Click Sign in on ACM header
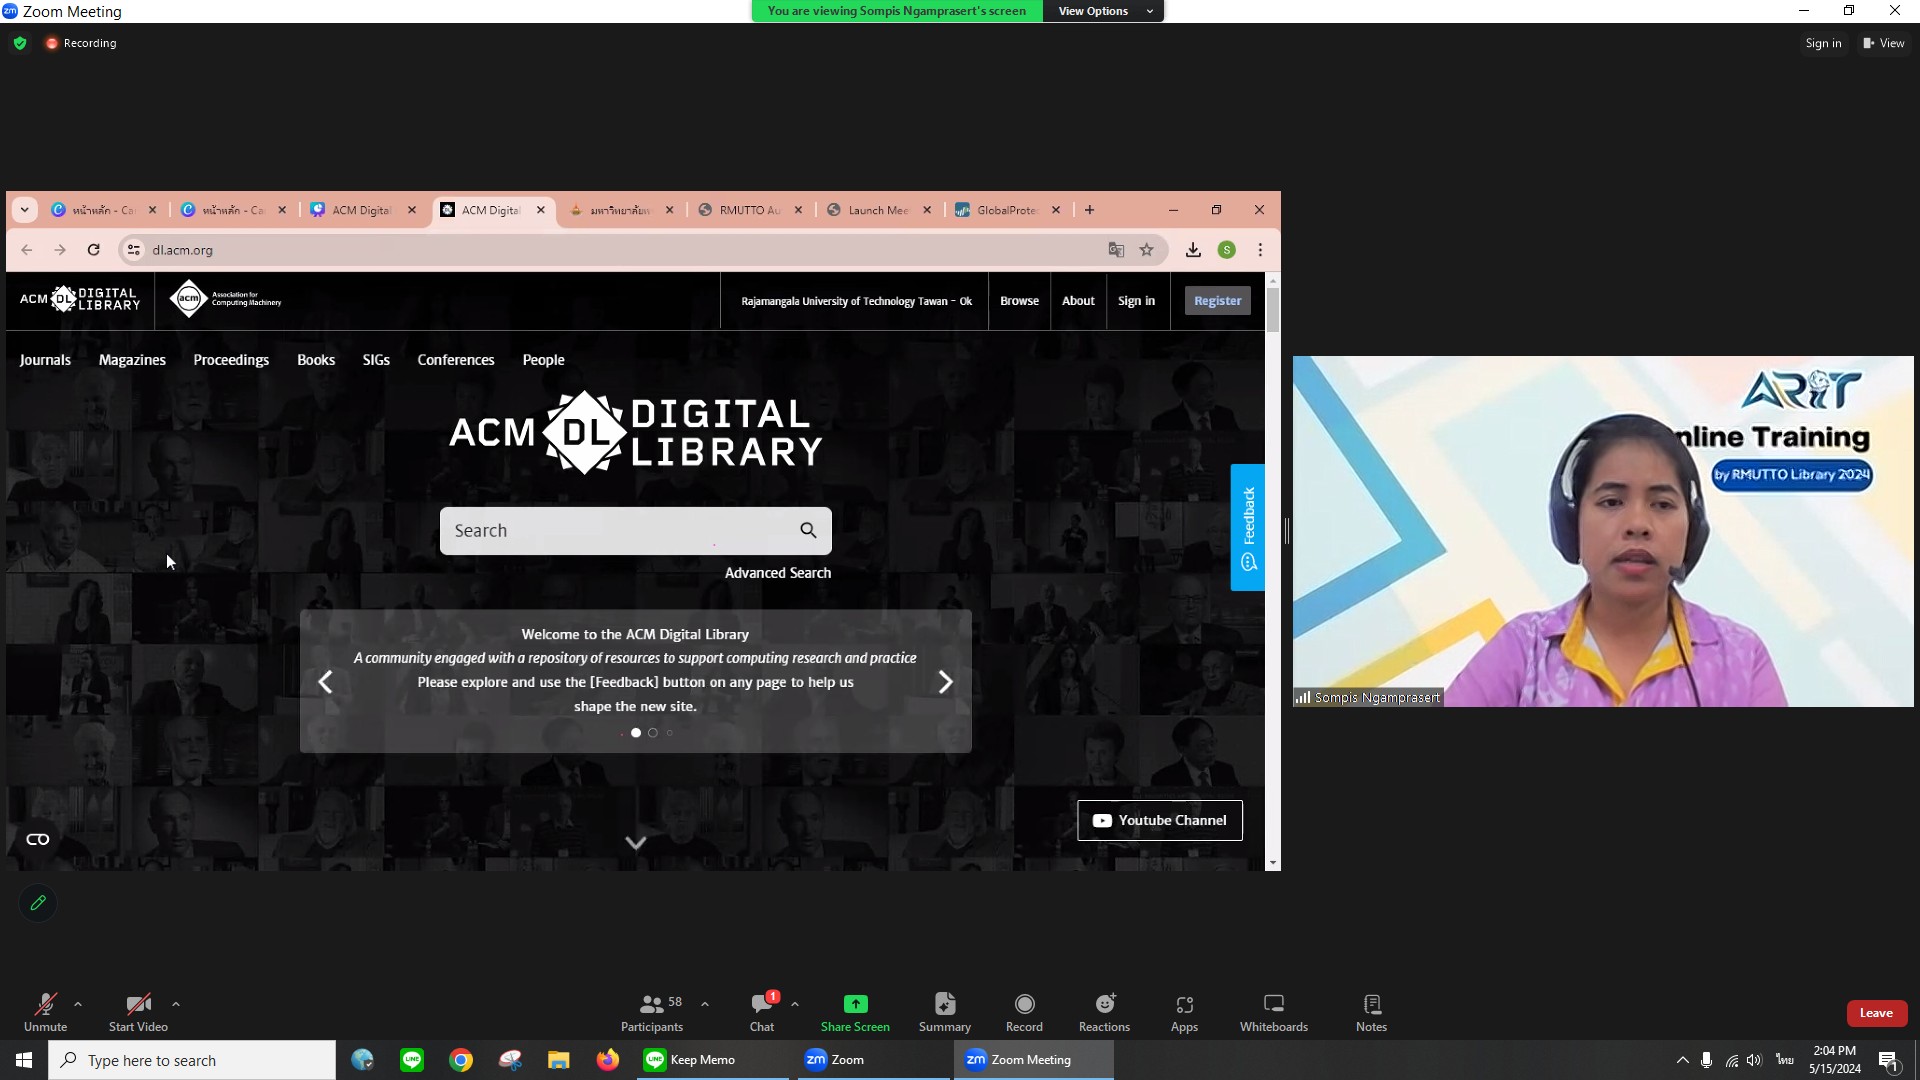 click(x=1136, y=301)
